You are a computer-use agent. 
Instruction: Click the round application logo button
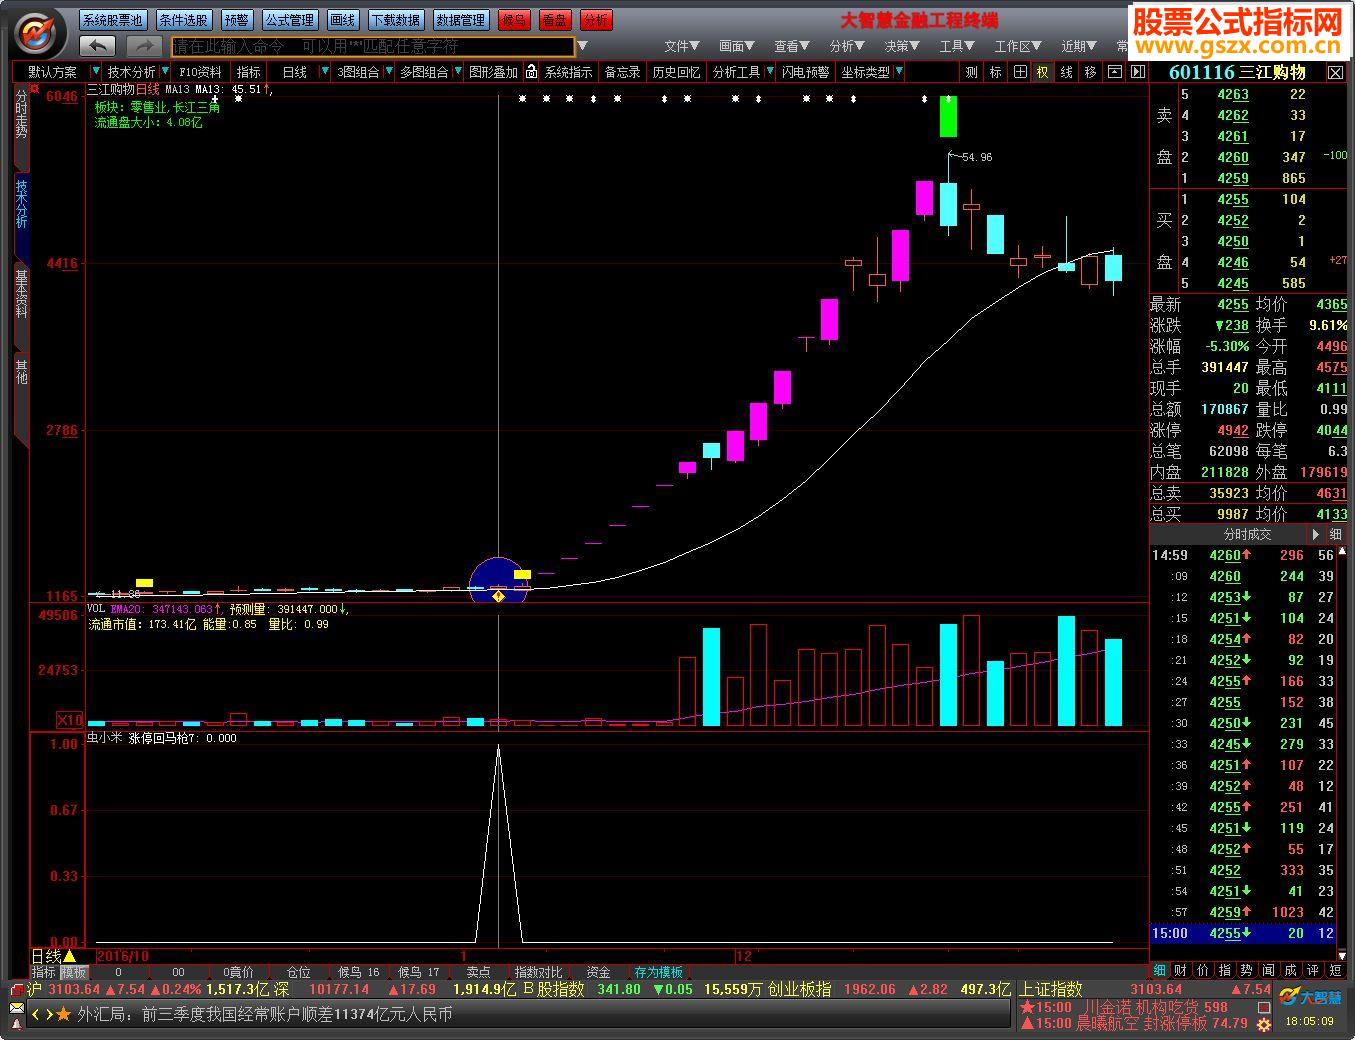[39, 34]
